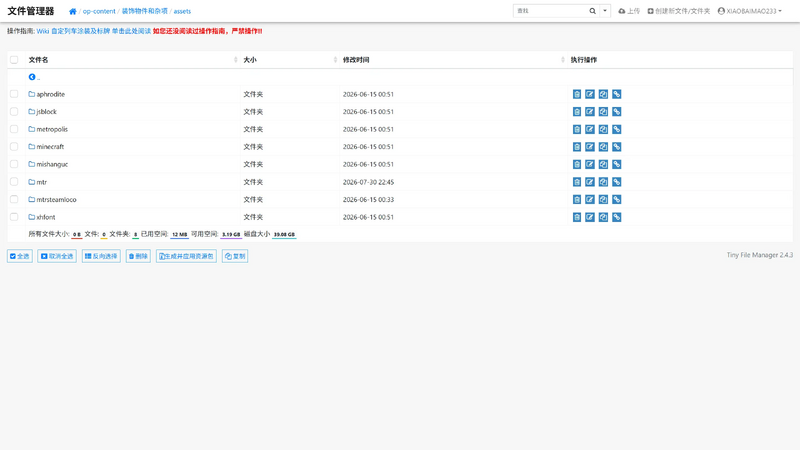Rename the metropolis folder
Screen dimensions: 800x450
pos(590,130)
